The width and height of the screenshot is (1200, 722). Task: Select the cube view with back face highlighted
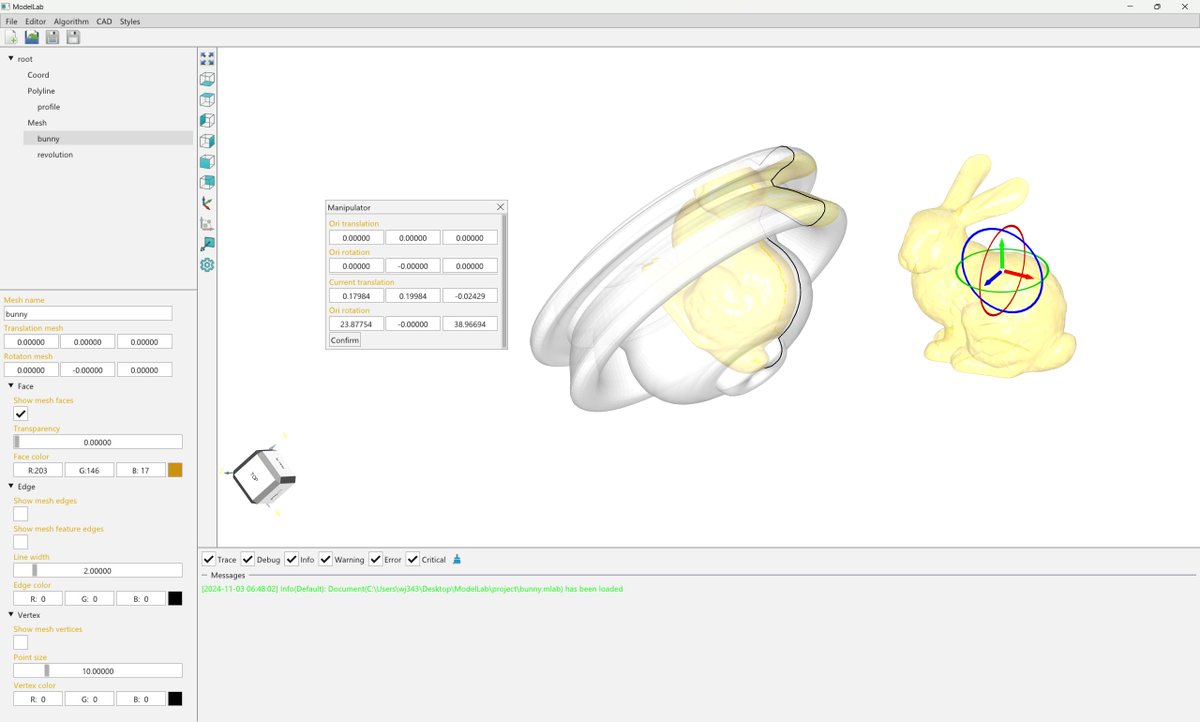point(207,182)
